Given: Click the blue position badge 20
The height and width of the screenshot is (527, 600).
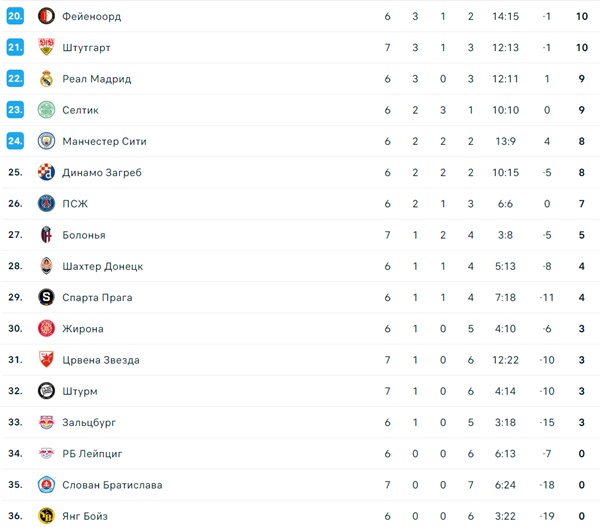Looking at the screenshot, I should (15, 17).
